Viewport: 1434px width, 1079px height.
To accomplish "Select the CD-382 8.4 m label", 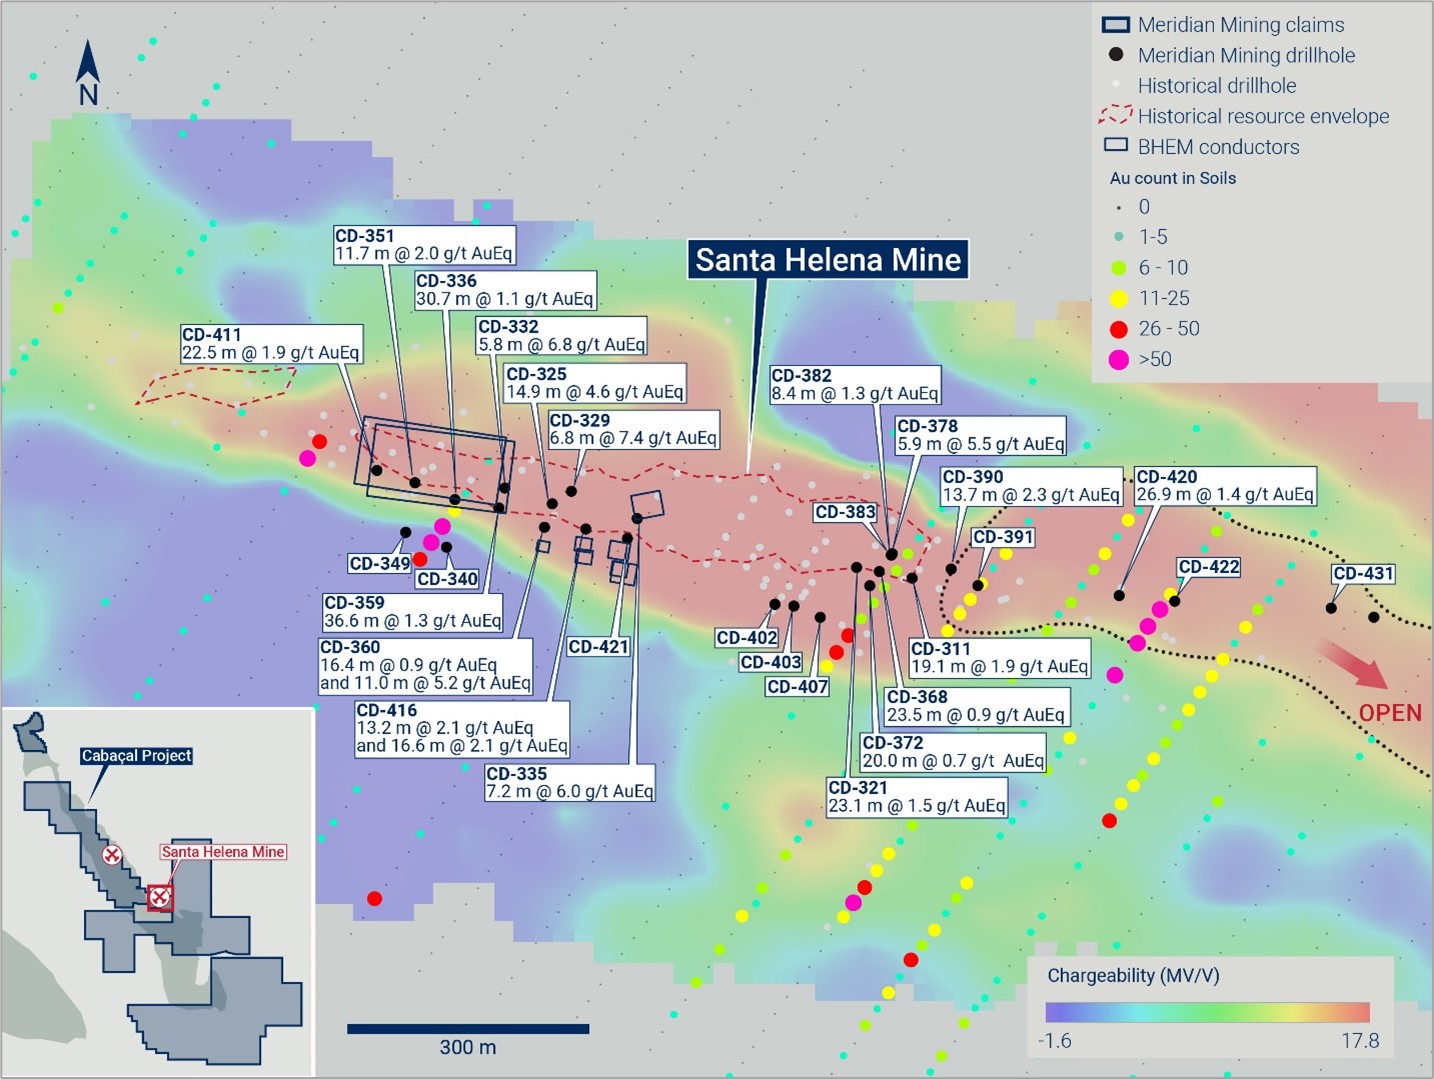I will pos(854,385).
